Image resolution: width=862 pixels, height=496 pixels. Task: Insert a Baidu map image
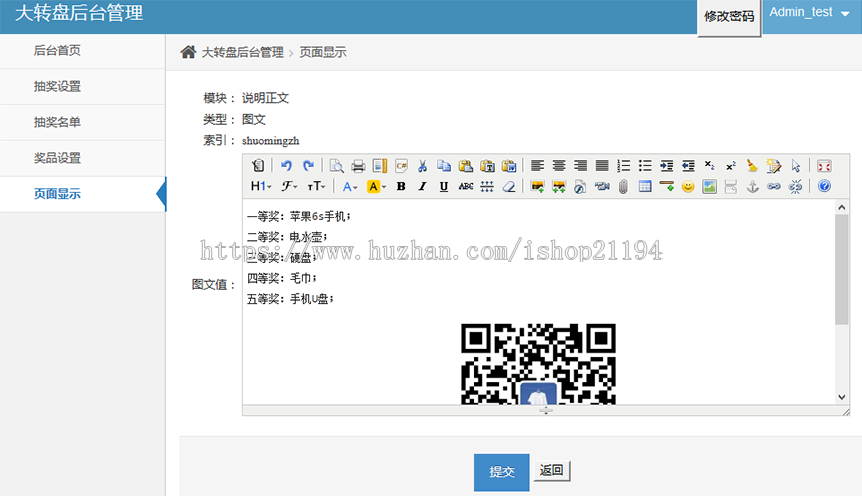[710, 186]
